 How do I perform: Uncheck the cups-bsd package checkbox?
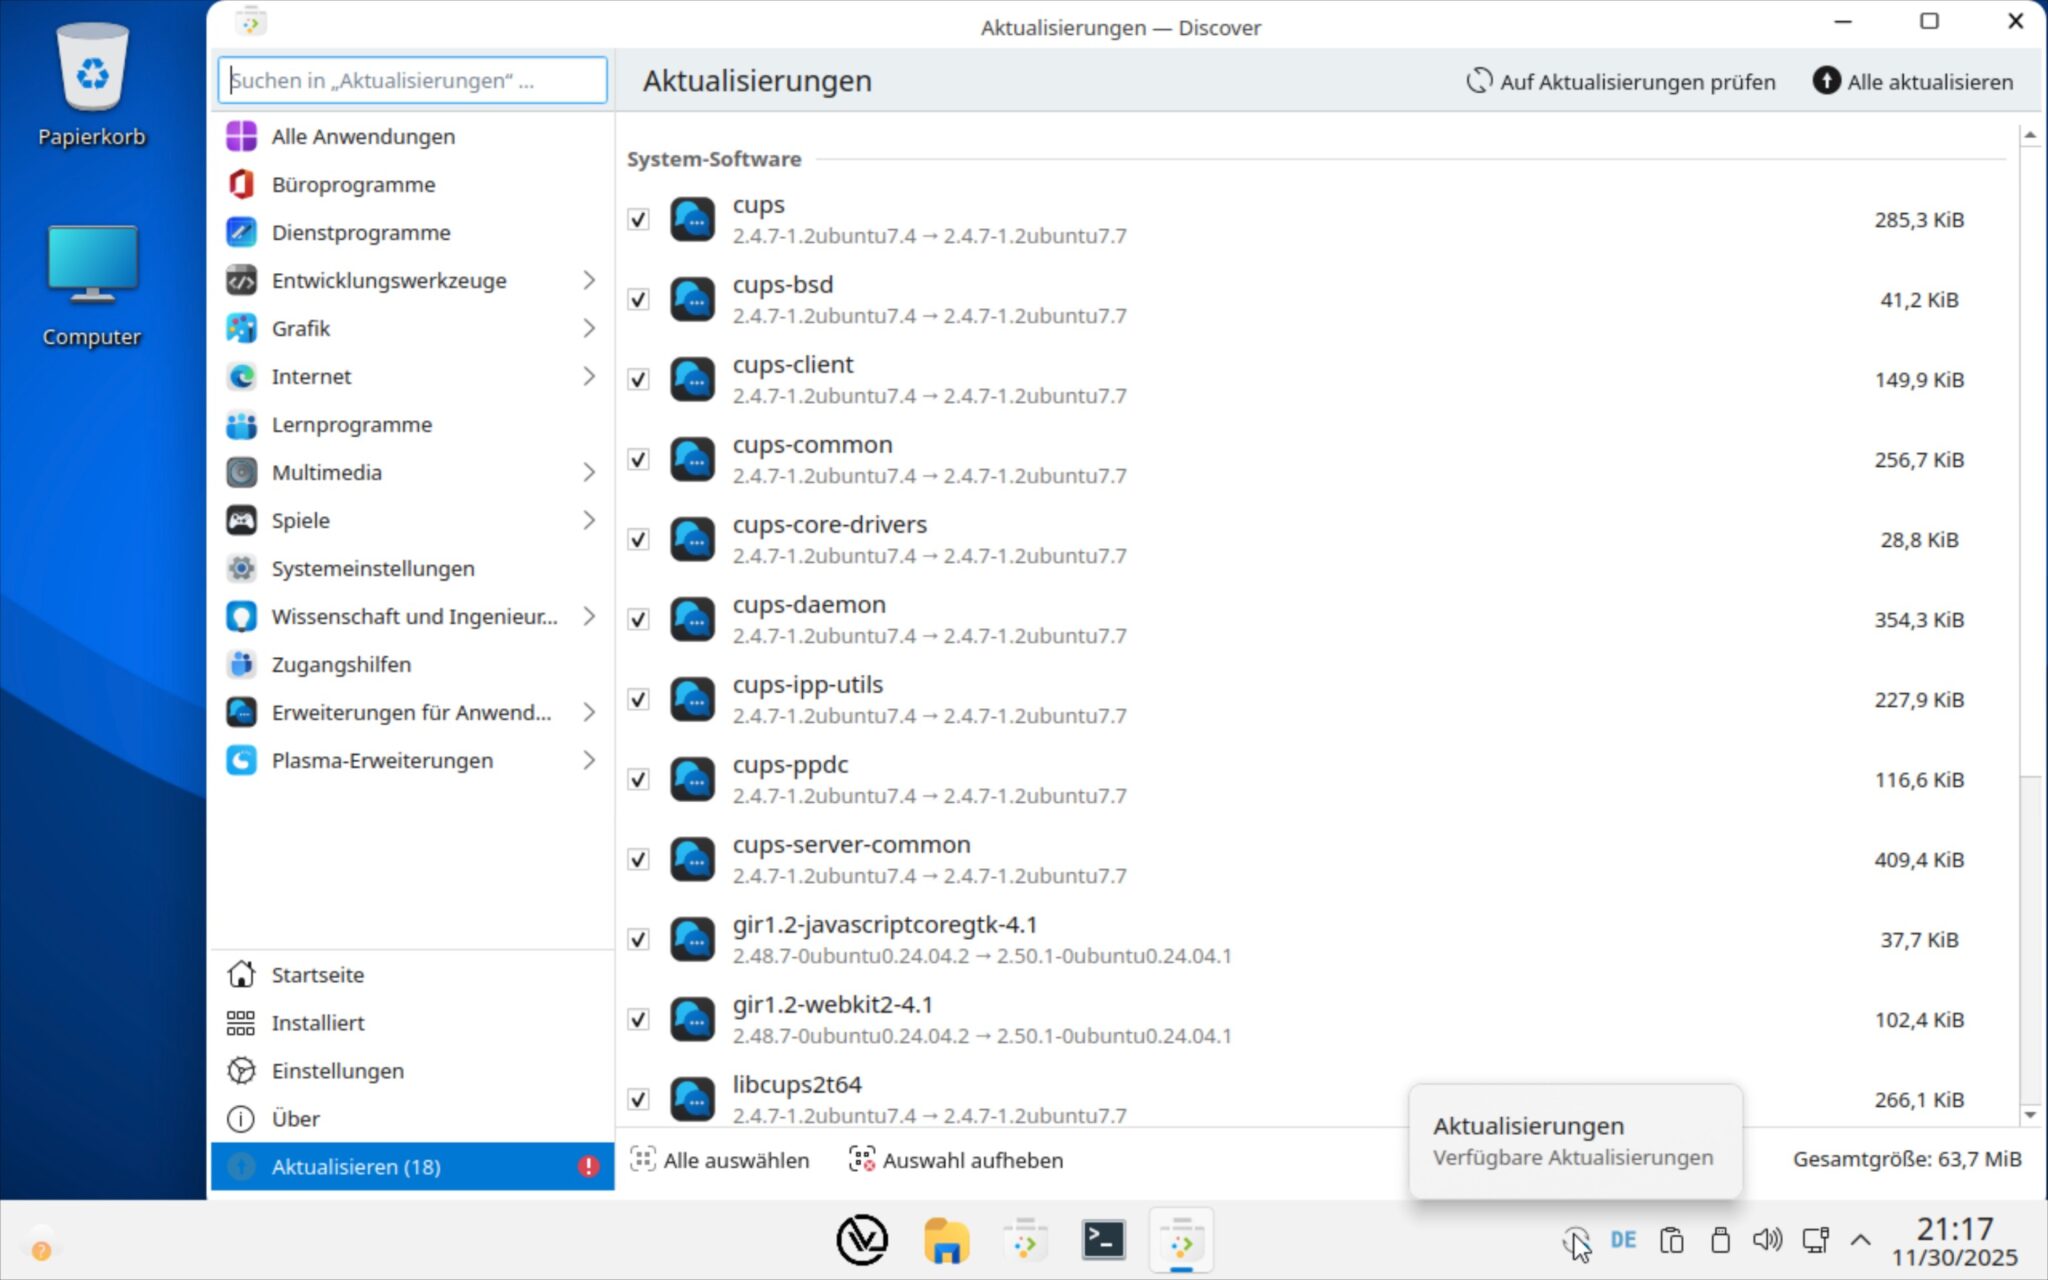pos(638,299)
